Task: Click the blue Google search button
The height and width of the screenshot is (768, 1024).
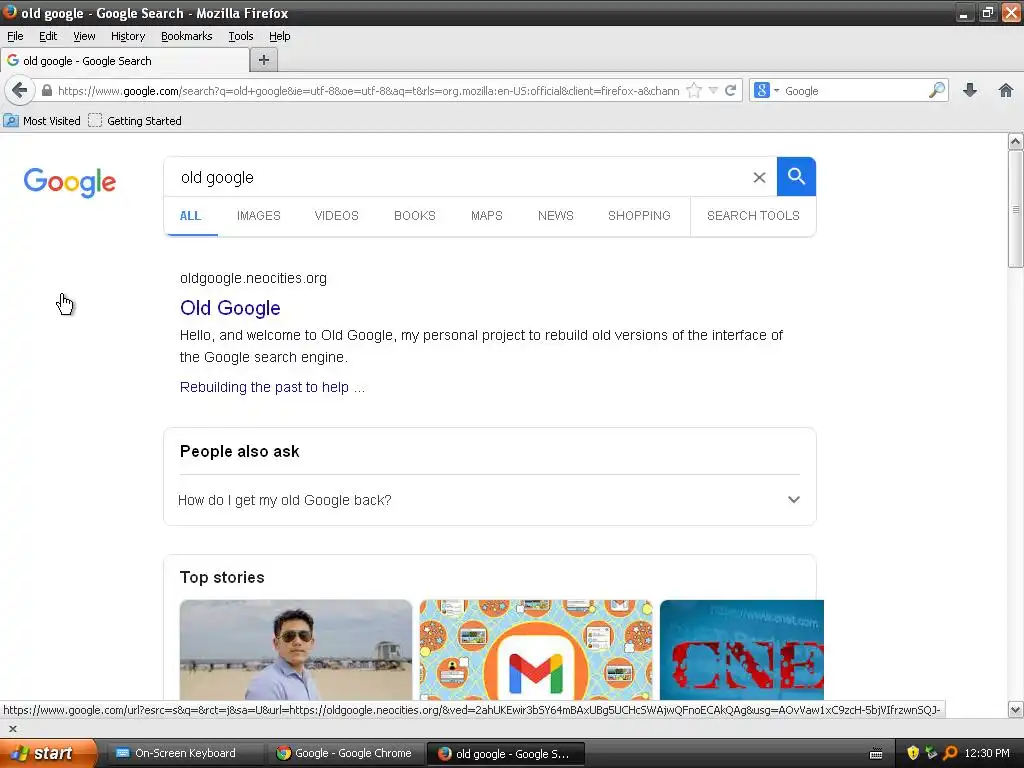Action: 796,176
